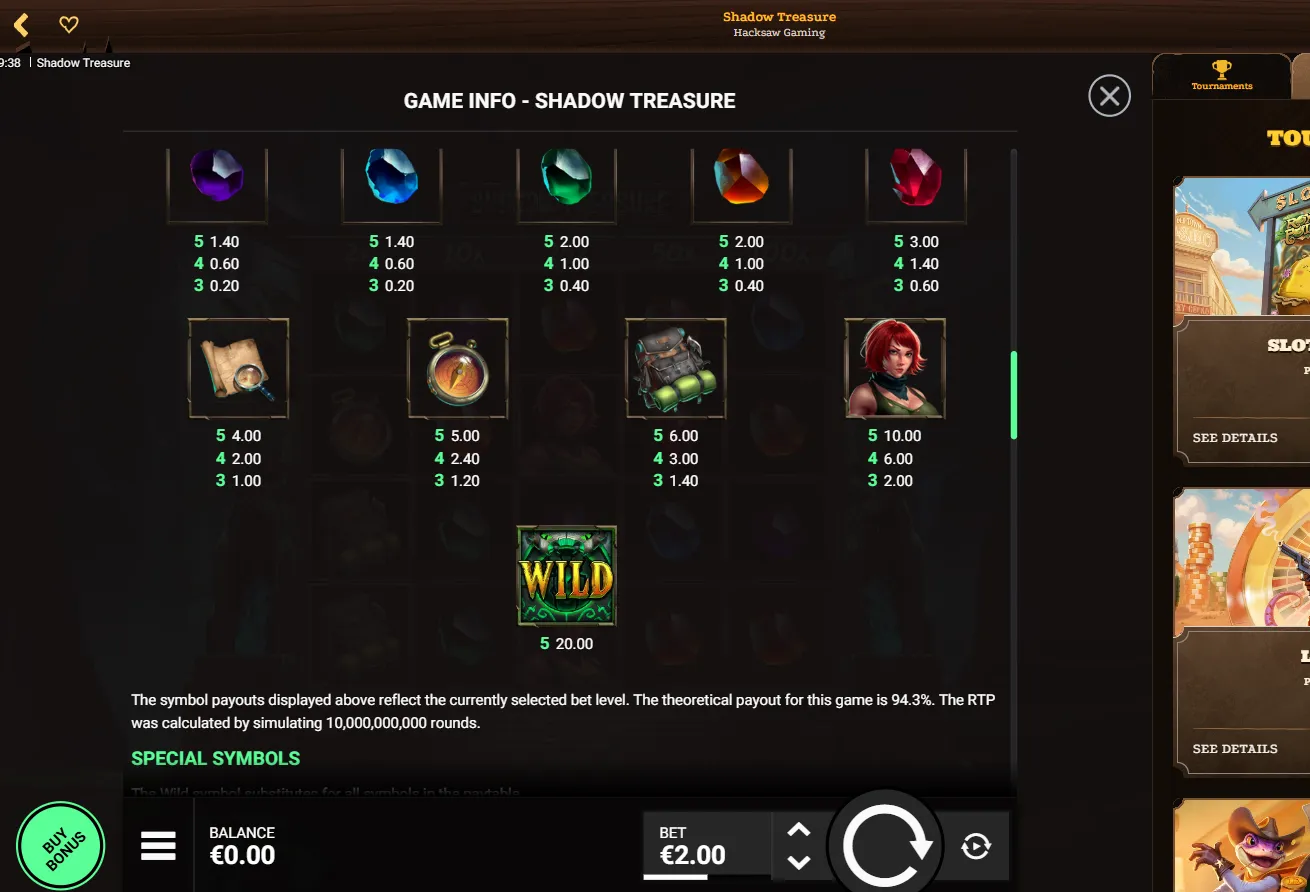1310x892 pixels.
Task: Switch to the Tournaments tab
Action: (x=1221, y=75)
